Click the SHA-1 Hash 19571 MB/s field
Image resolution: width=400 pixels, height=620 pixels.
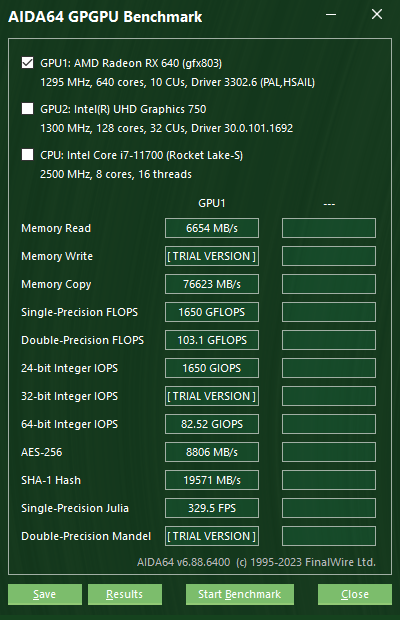212,480
